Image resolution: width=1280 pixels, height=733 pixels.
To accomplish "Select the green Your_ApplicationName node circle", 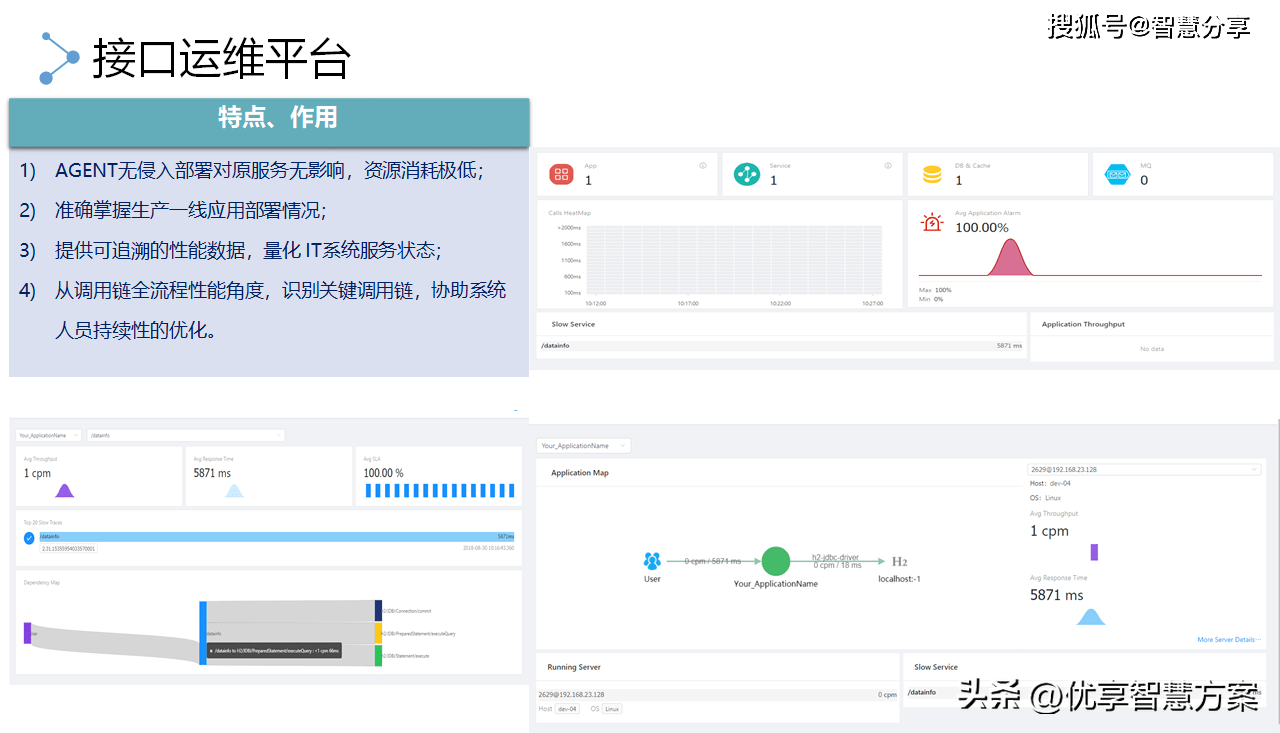I will [x=775, y=561].
